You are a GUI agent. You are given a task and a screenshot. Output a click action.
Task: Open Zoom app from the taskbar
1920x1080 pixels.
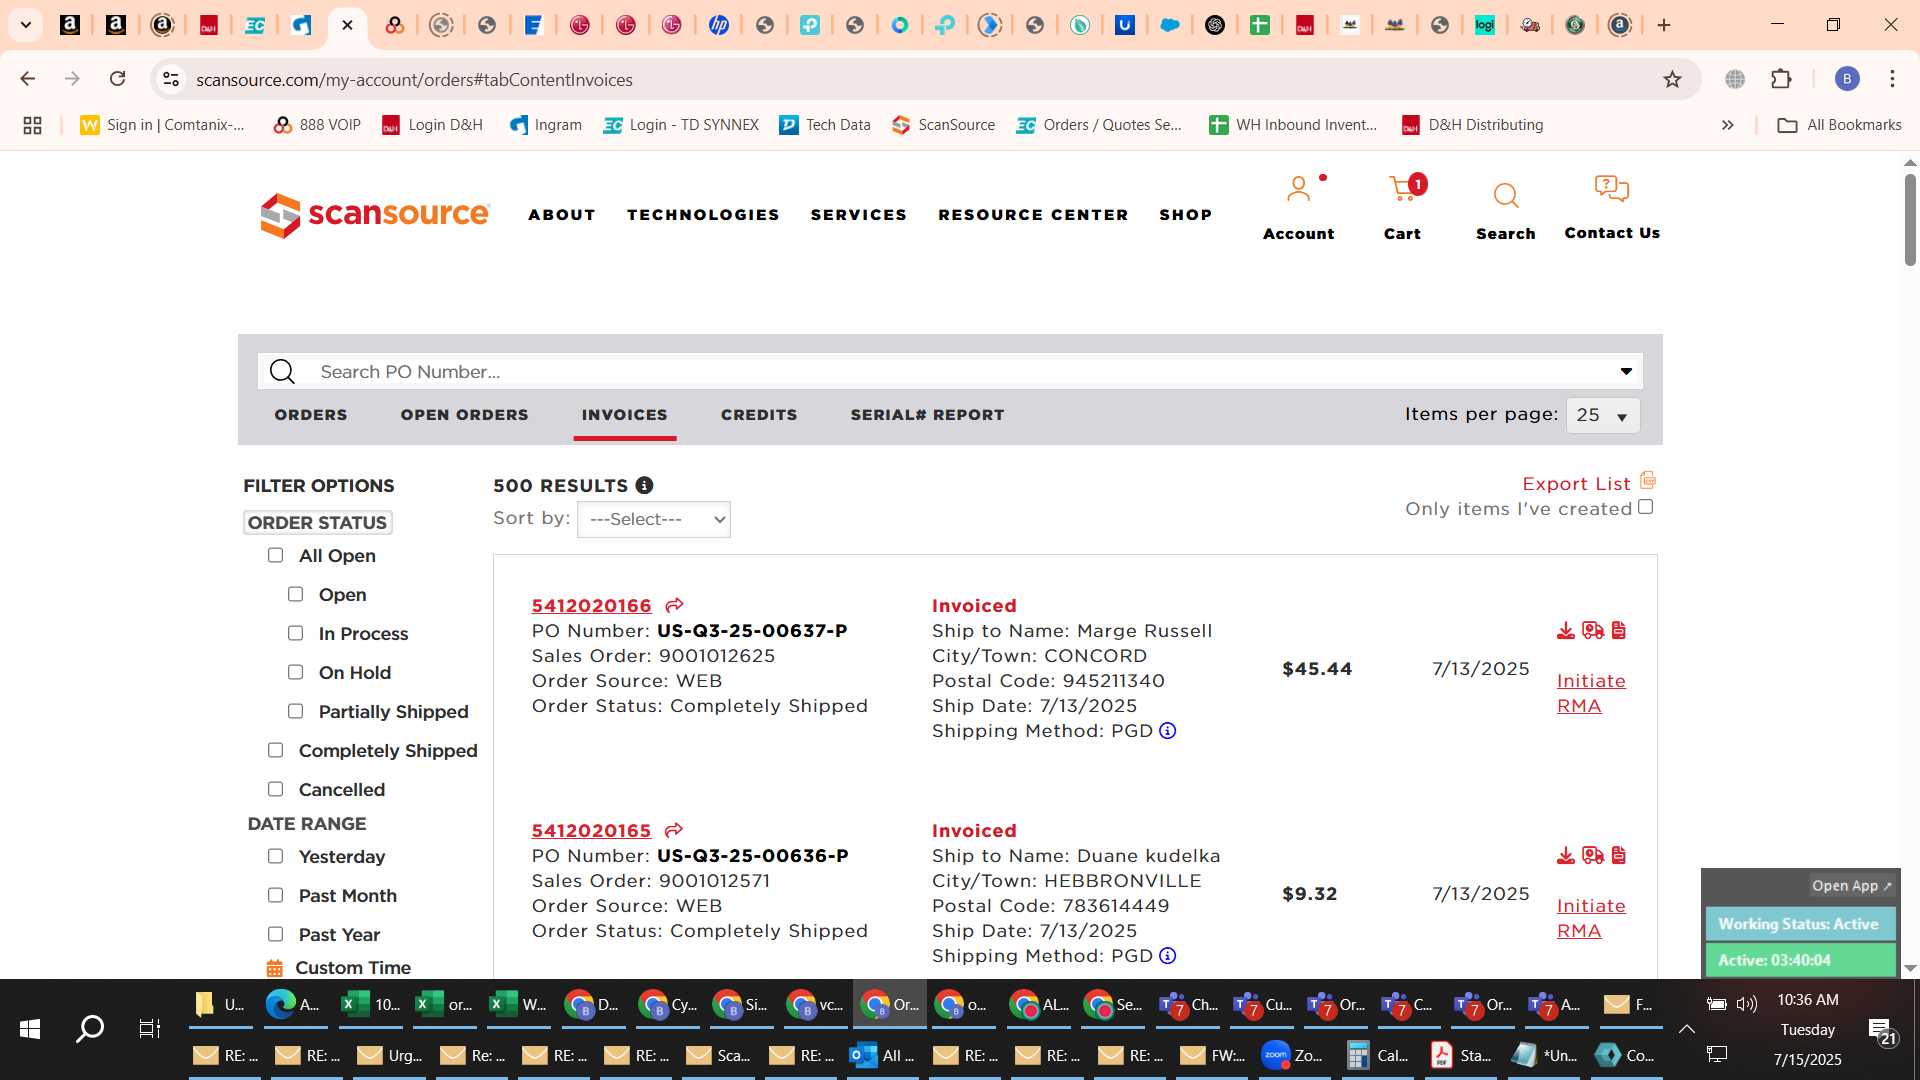point(1292,1055)
